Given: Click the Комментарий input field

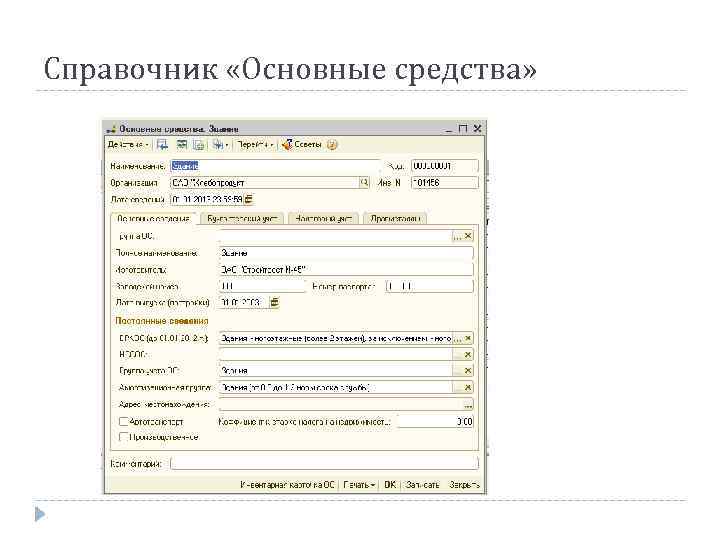Looking at the screenshot, I should 324,464.
